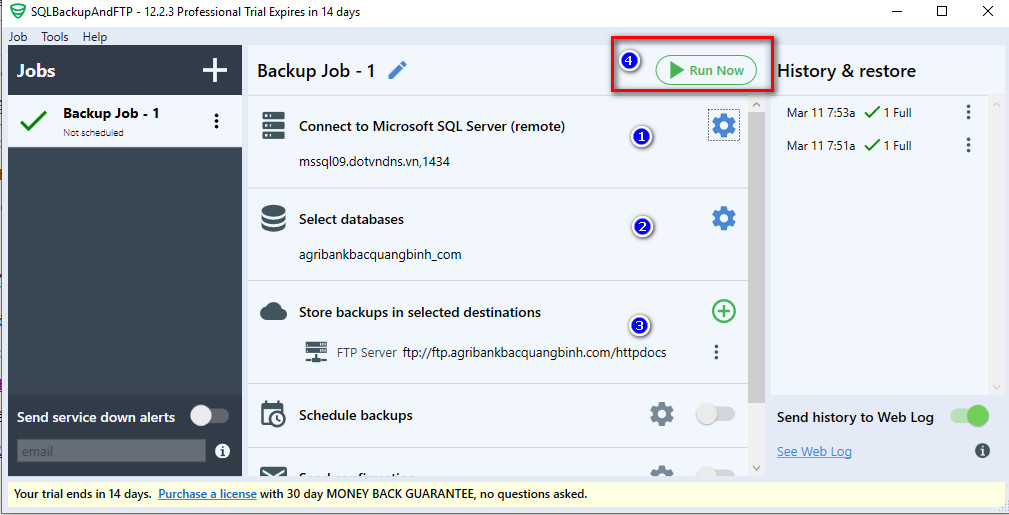The height and width of the screenshot is (515, 1009).
Task: Toggle Send service down alerts switch
Action: coord(210,416)
